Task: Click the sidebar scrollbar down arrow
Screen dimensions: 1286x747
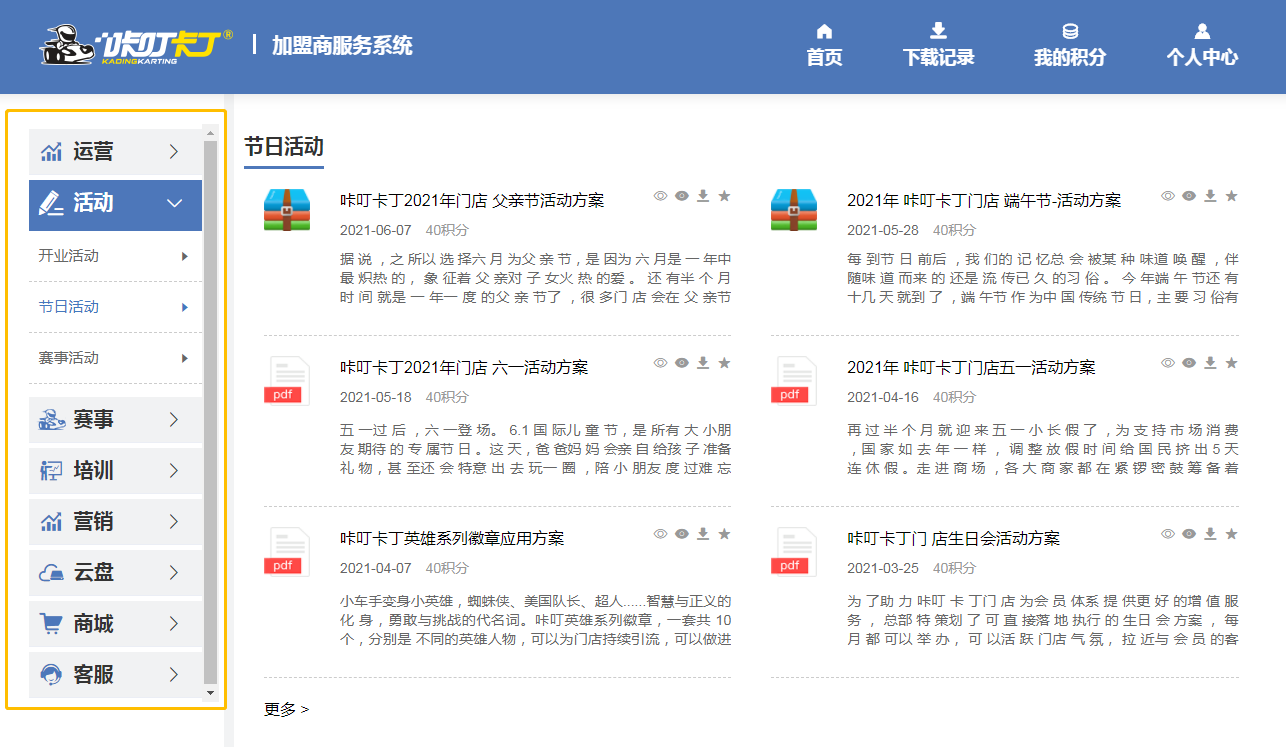Action: tap(210, 692)
